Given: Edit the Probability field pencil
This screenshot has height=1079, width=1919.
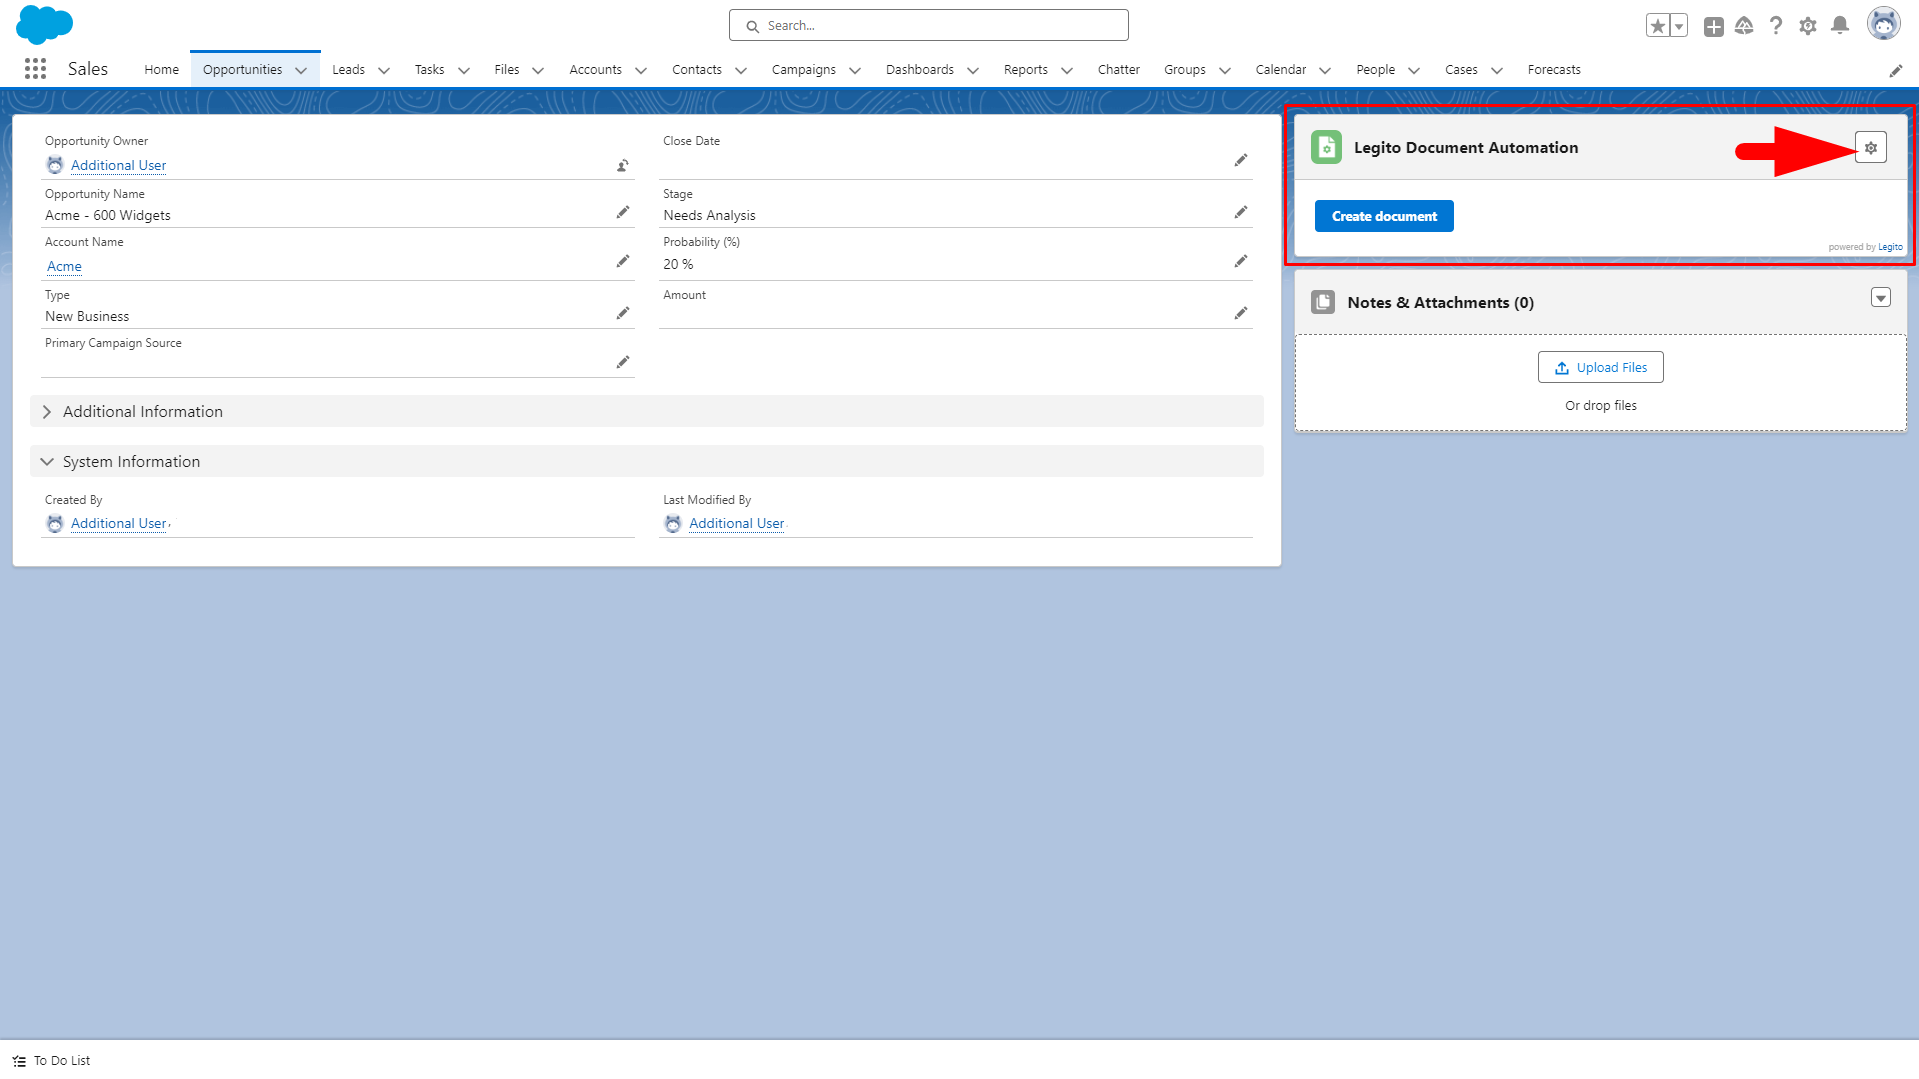Looking at the screenshot, I should pos(1241,261).
